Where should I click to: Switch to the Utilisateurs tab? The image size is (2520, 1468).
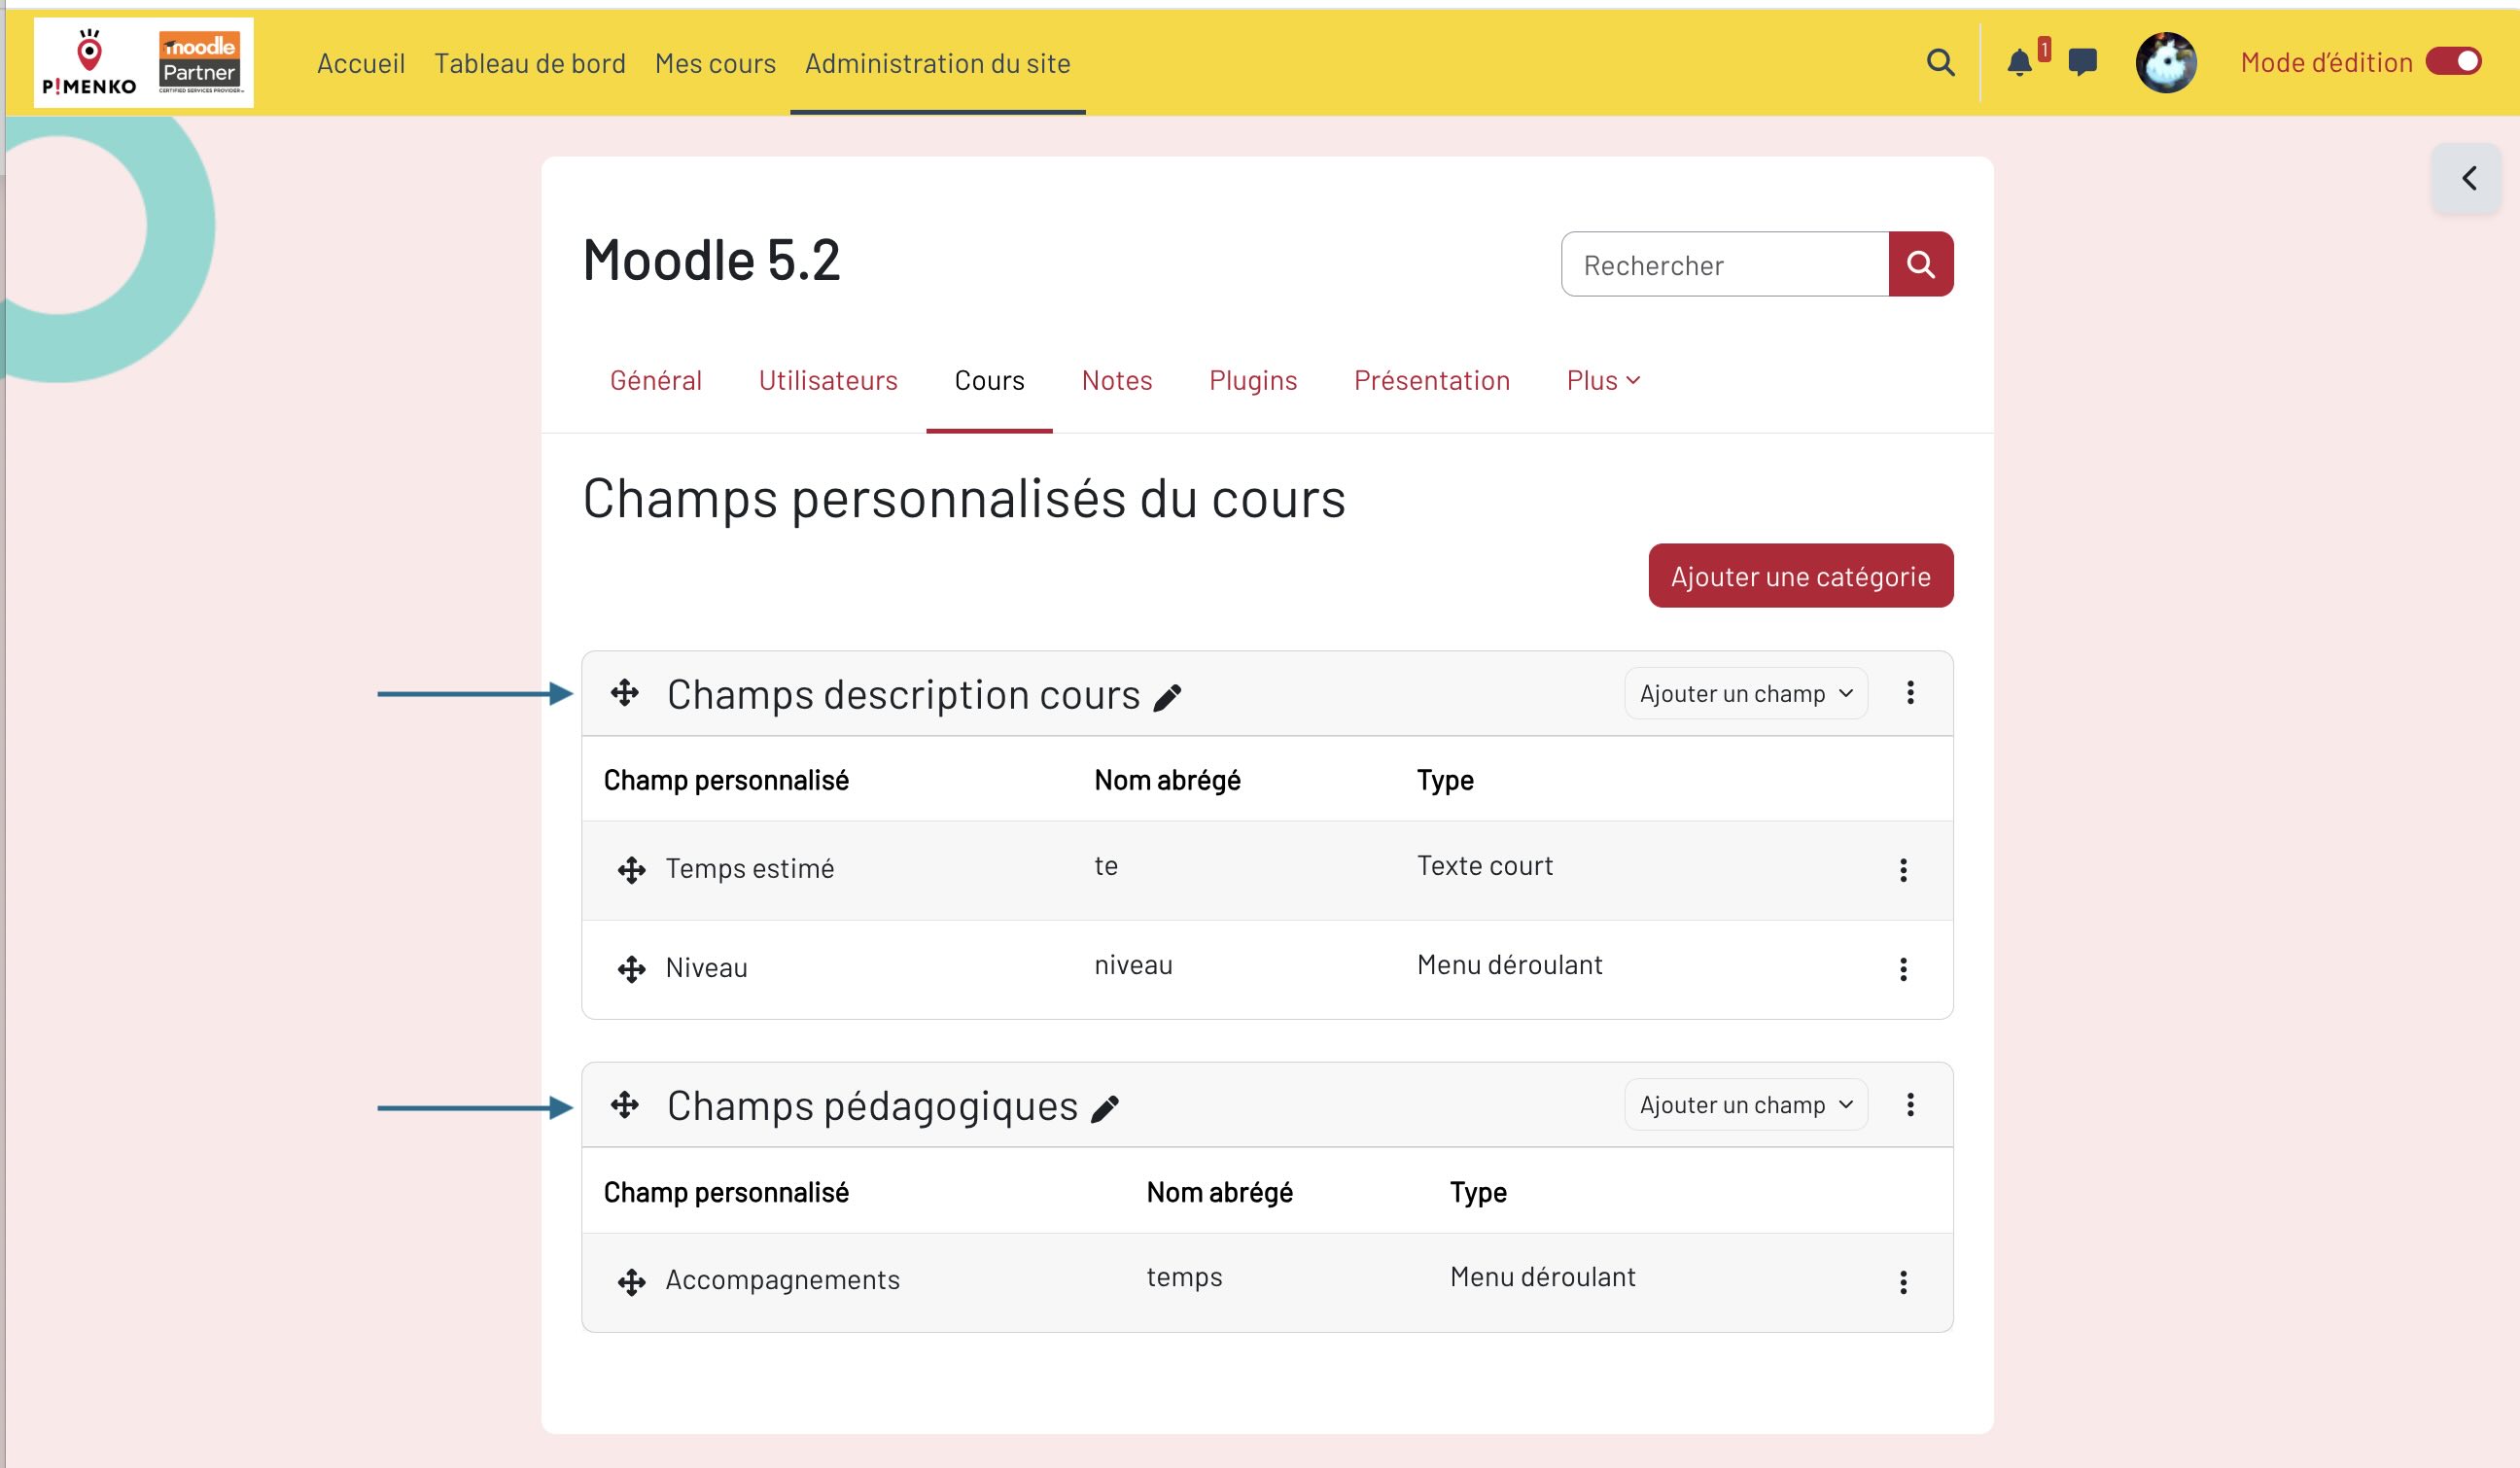[827, 381]
